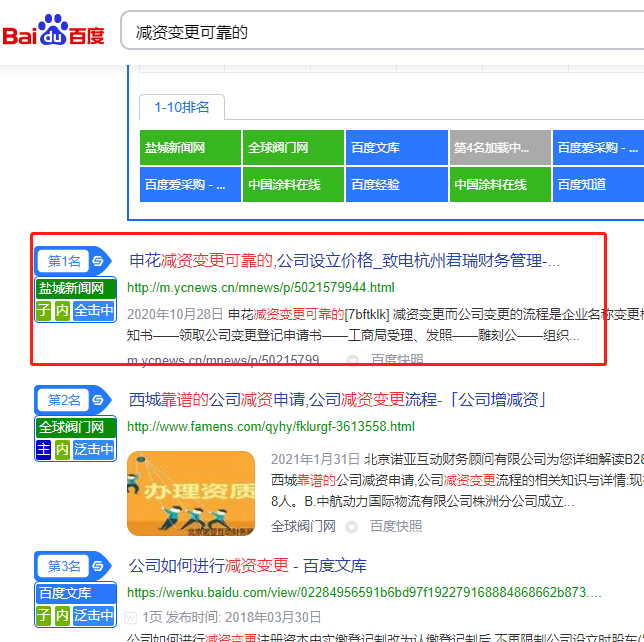
Task: Click the 全击中 tag under 盐城新闻网
Action: (94, 310)
